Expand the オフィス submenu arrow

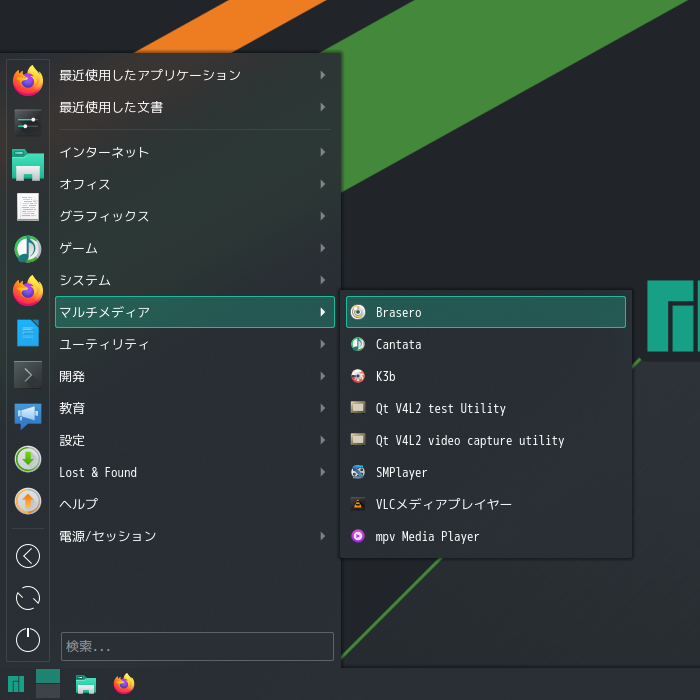(x=322, y=184)
